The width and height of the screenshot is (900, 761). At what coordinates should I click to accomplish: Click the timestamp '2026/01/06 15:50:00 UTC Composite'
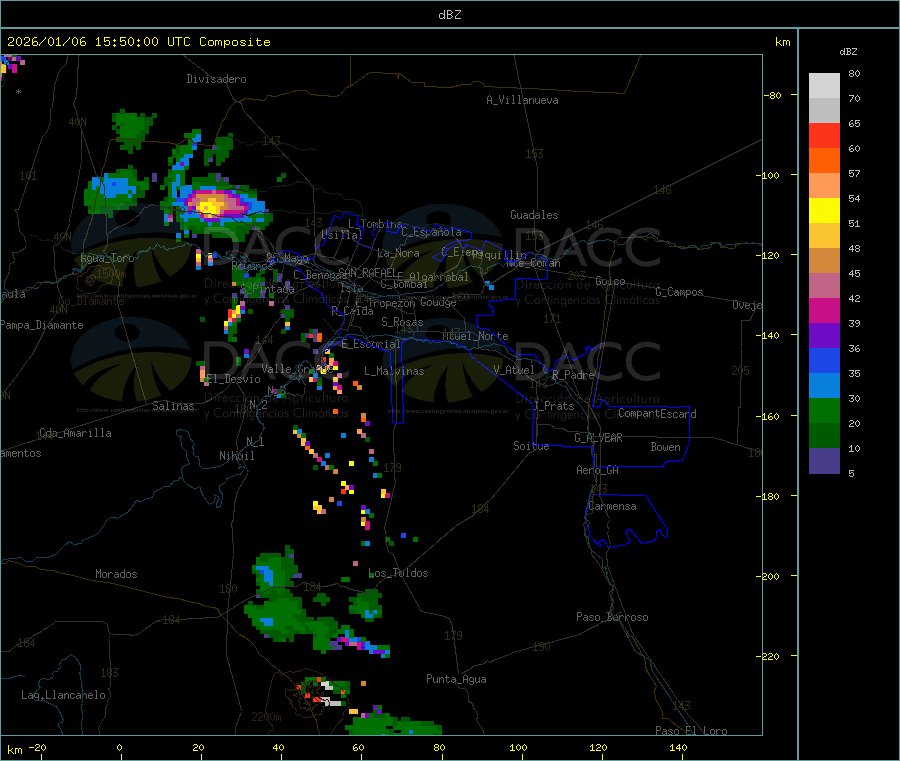pos(138,42)
